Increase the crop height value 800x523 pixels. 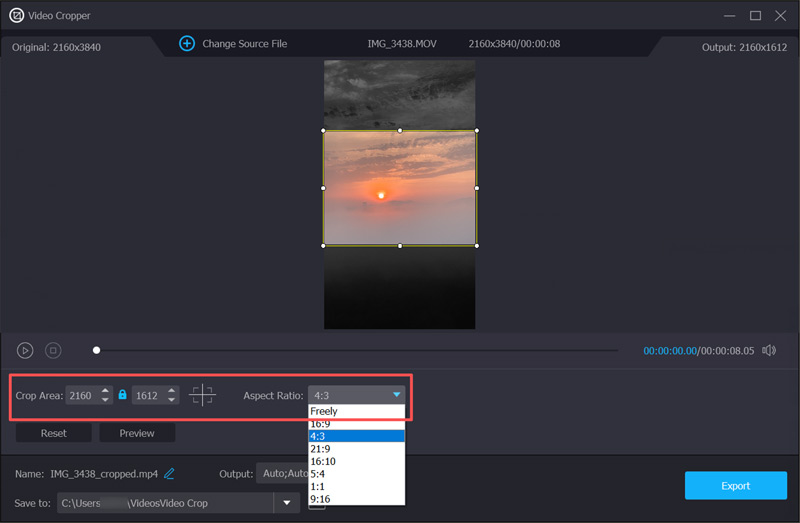click(171, 390)
